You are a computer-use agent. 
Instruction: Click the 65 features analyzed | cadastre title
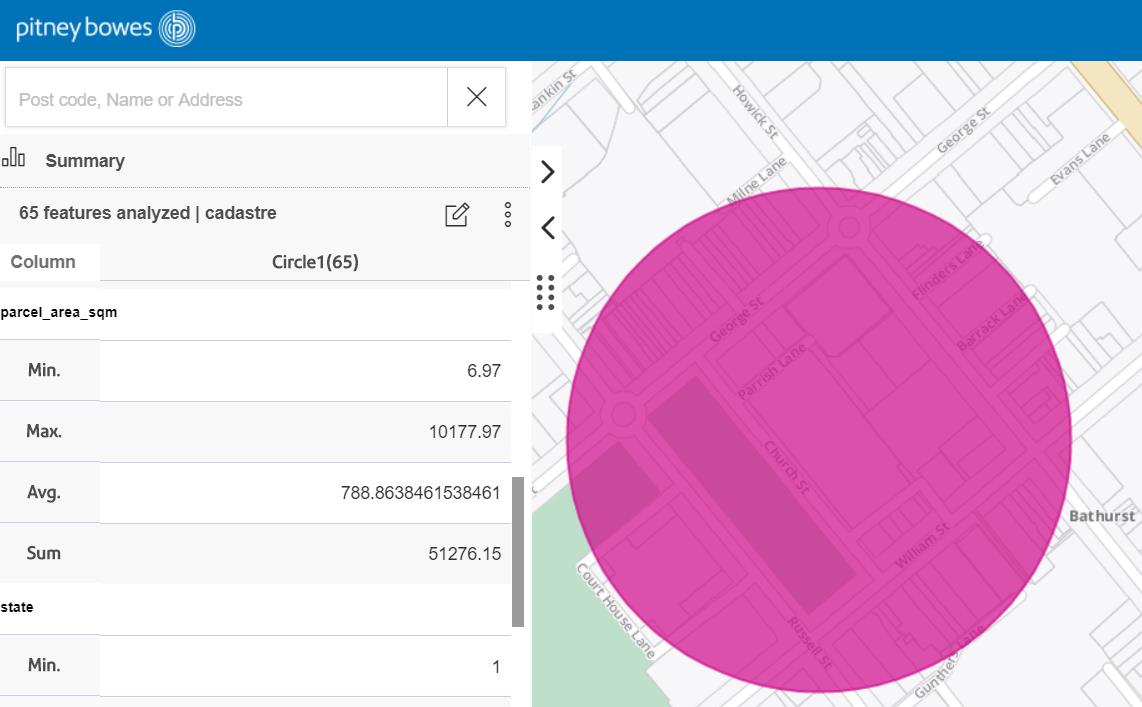(148, 213)
